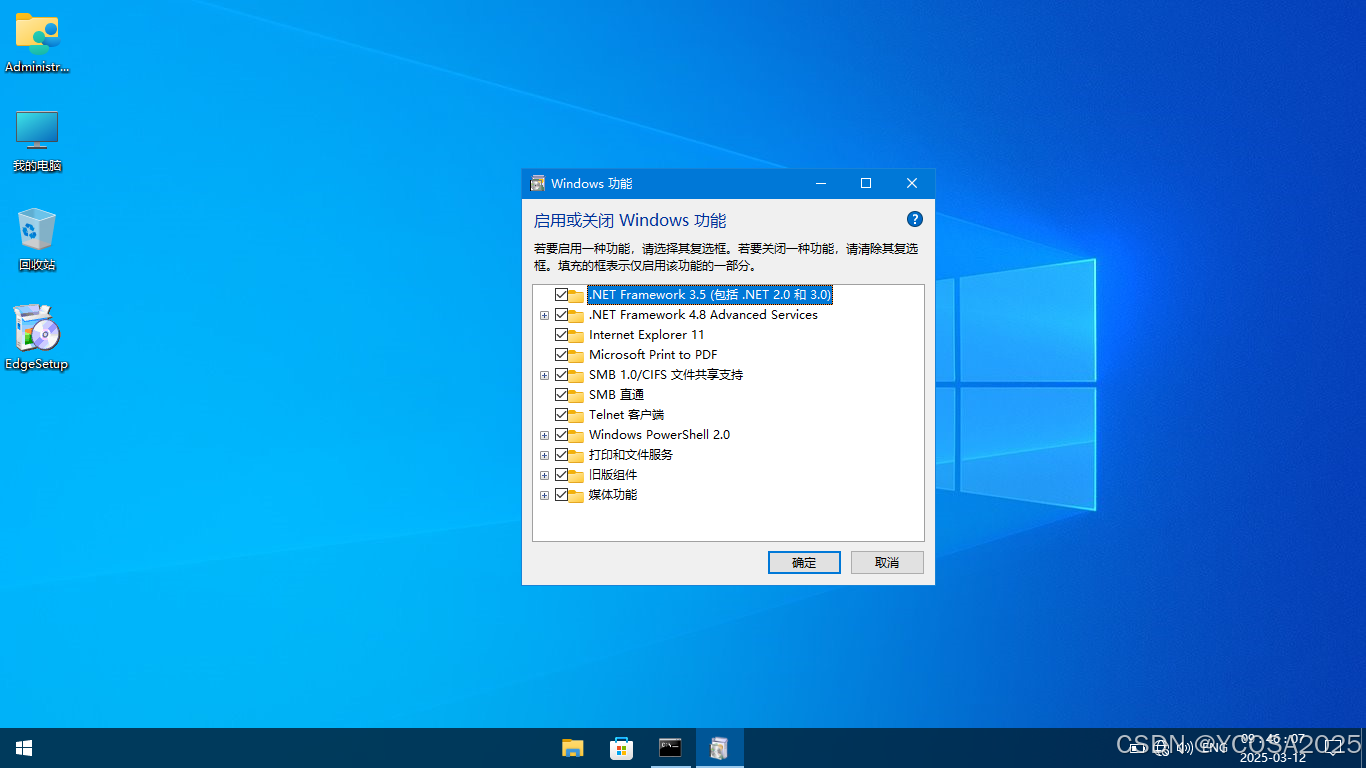
Task: Click the network icon in system tray
Action: tap(1161, 747)
